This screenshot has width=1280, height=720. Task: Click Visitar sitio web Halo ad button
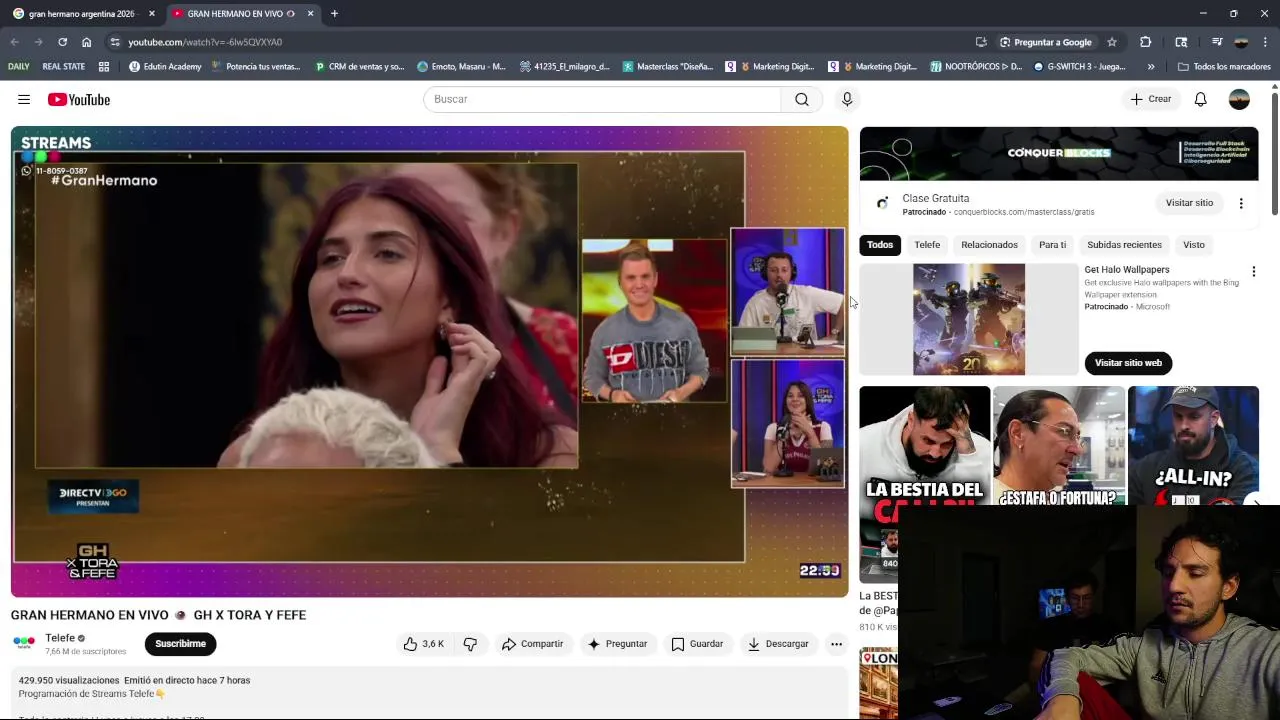pos(1128,363)
